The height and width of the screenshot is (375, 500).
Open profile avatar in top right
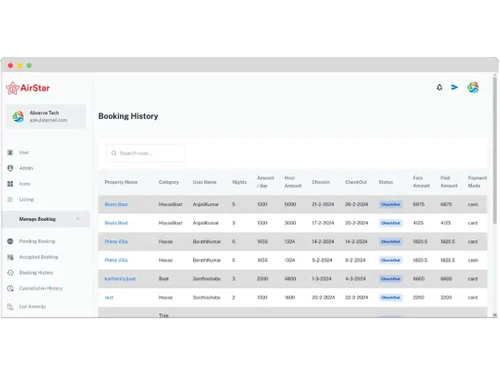click(473, 87)
